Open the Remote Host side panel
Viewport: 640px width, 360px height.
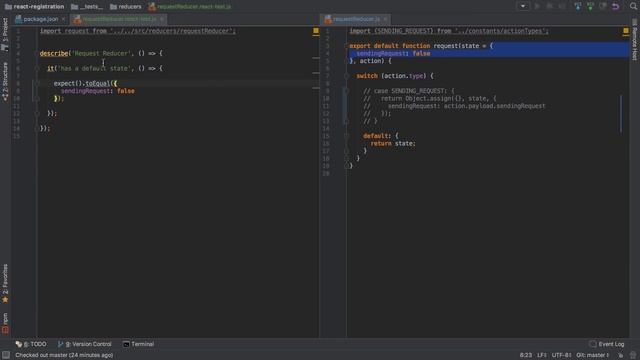[x=635, y=40]
